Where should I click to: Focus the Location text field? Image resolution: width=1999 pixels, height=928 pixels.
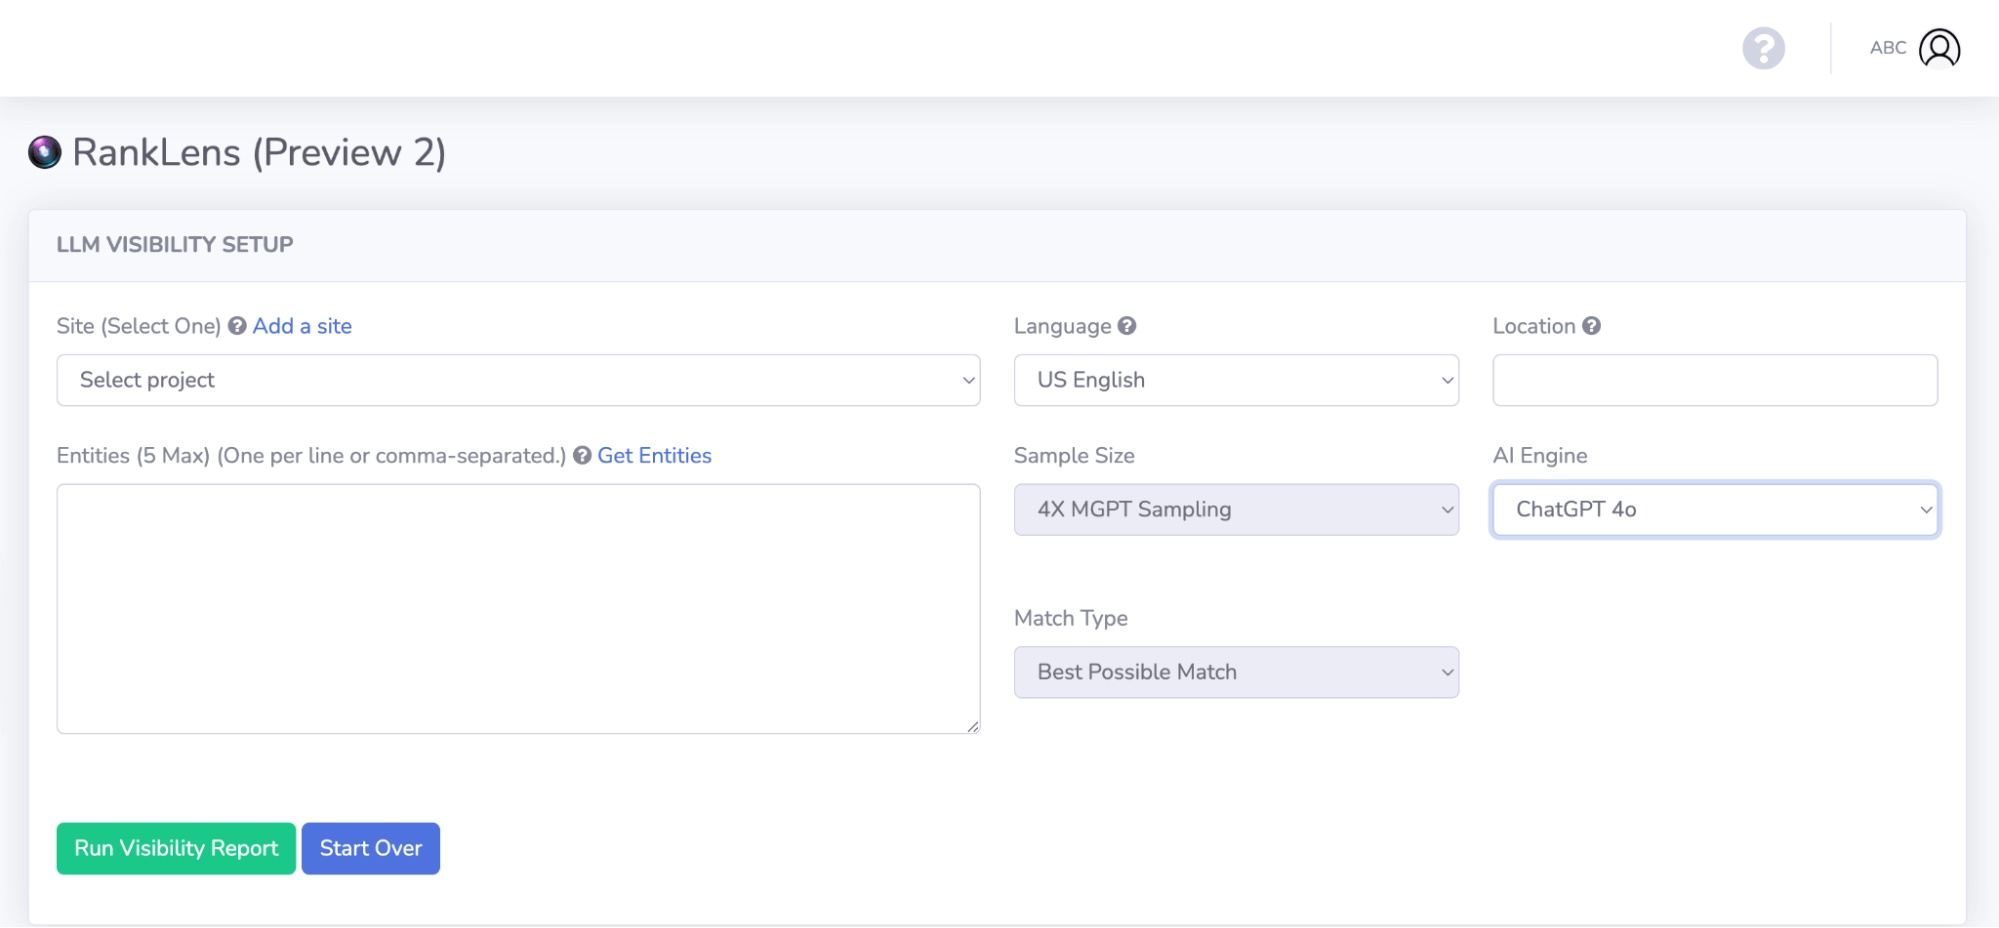coord(1715,380)
